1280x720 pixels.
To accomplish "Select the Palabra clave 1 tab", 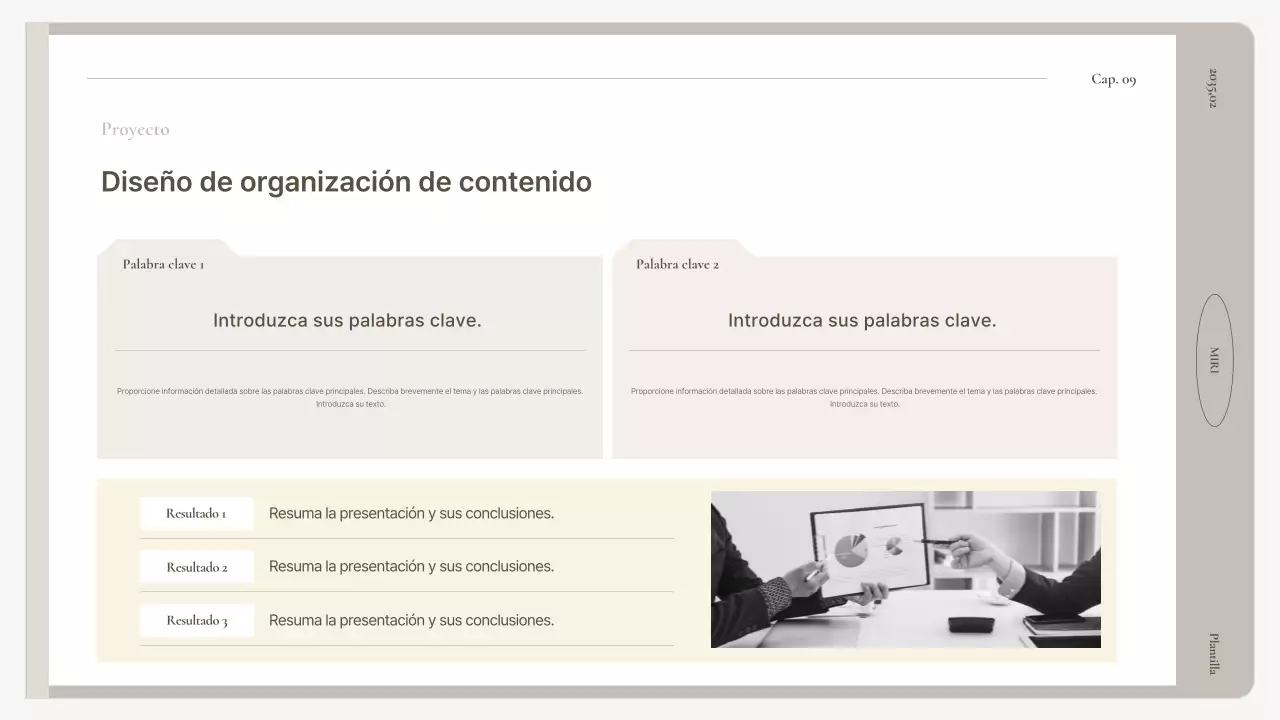I will [x=163, y=264].
